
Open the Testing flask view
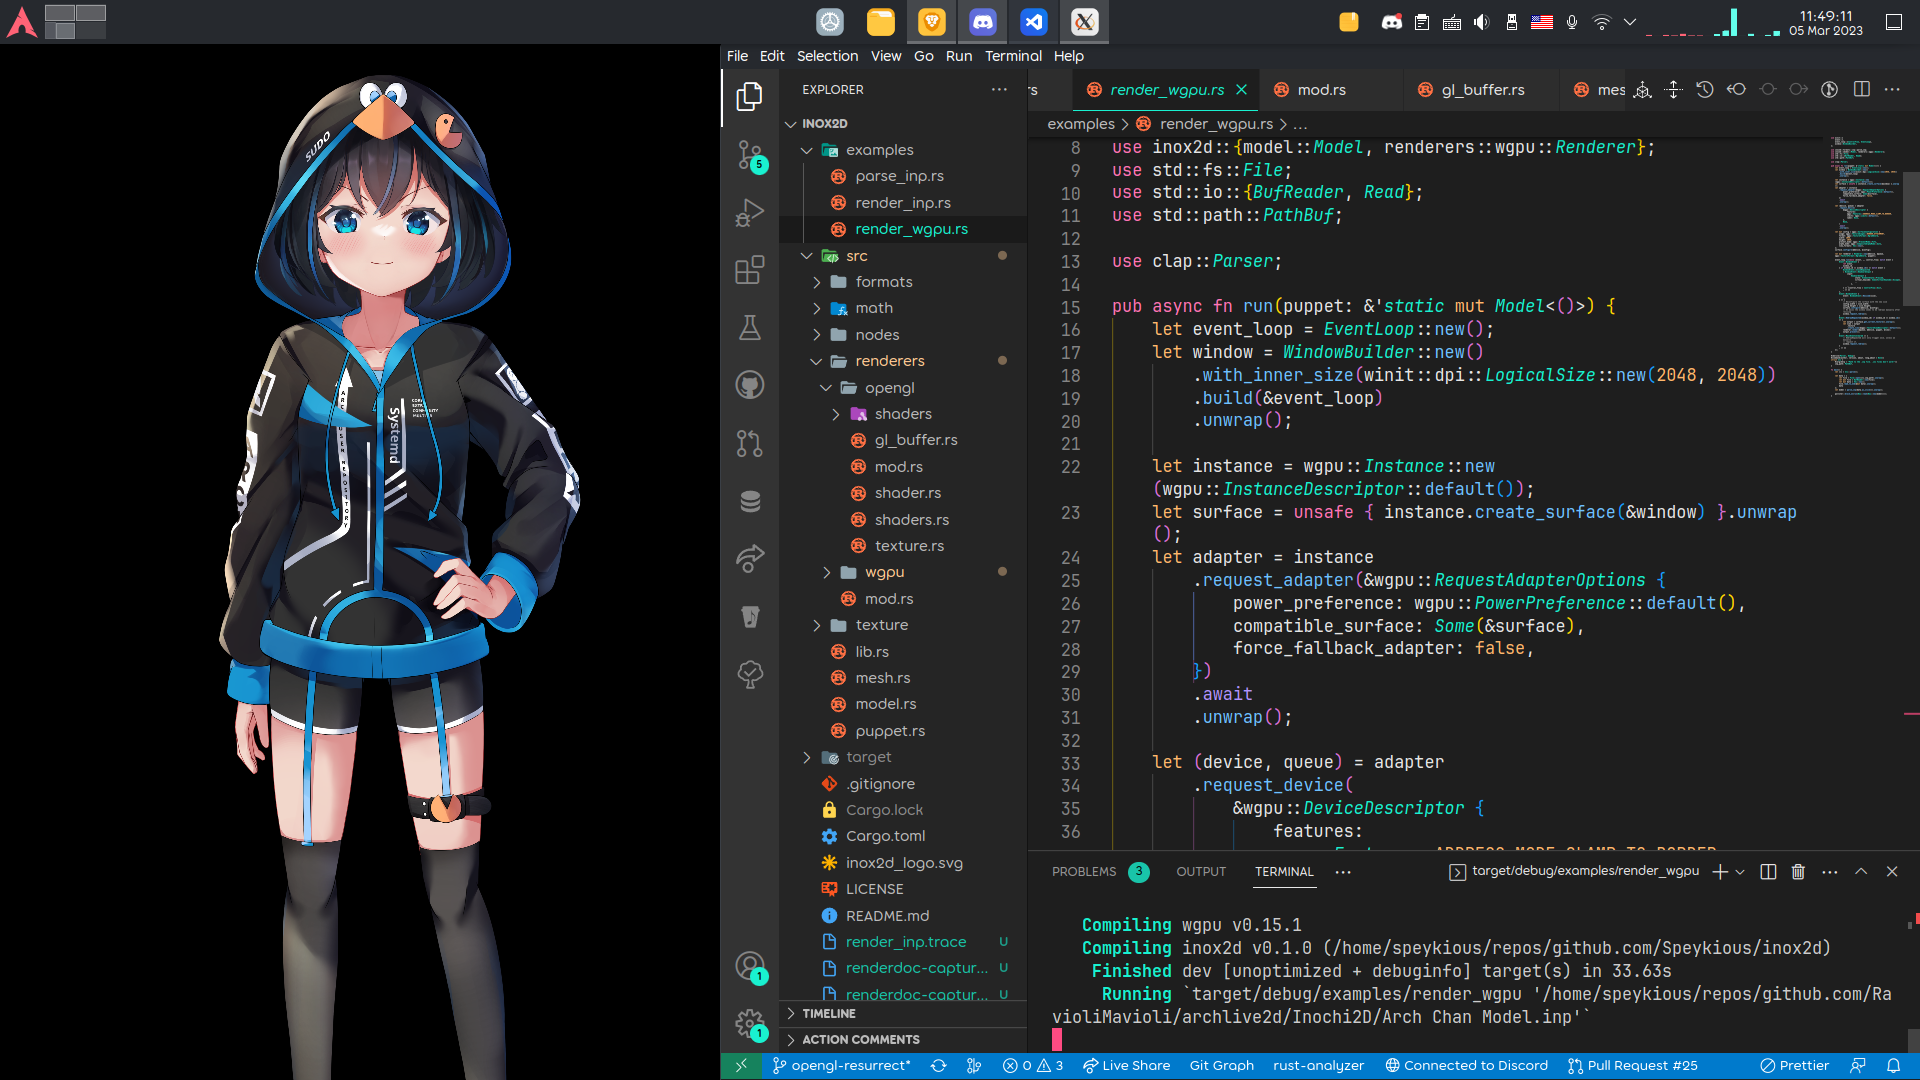749,327
